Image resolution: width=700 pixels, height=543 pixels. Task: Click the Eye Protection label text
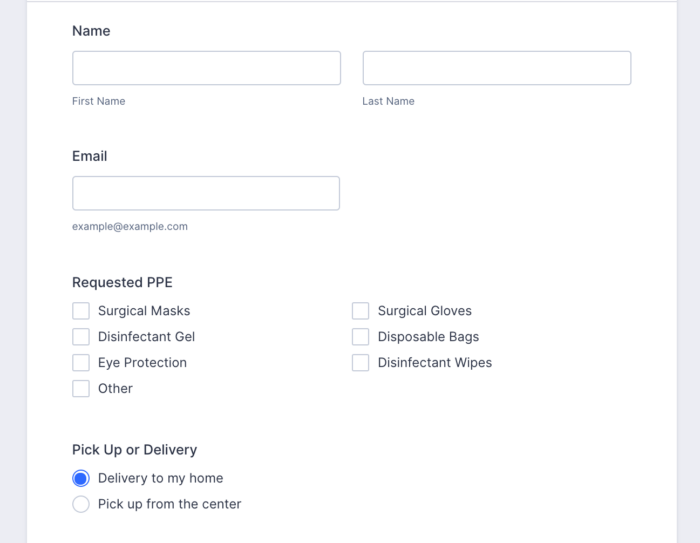click(142, 363)
